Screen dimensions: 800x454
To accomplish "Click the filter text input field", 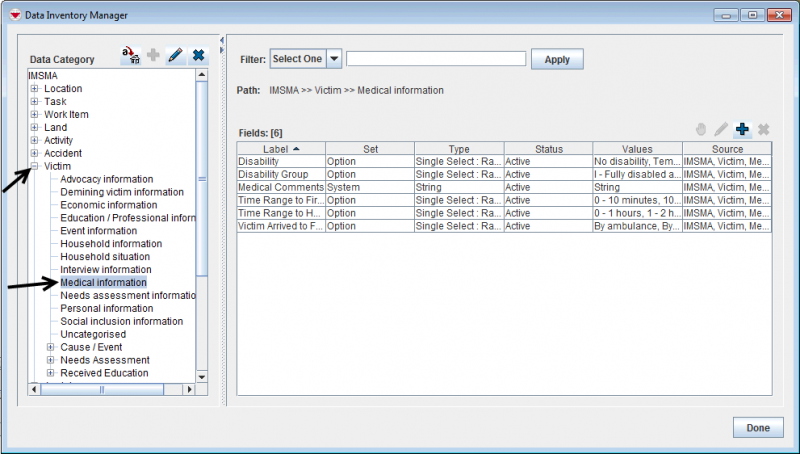I will (435, 59).
